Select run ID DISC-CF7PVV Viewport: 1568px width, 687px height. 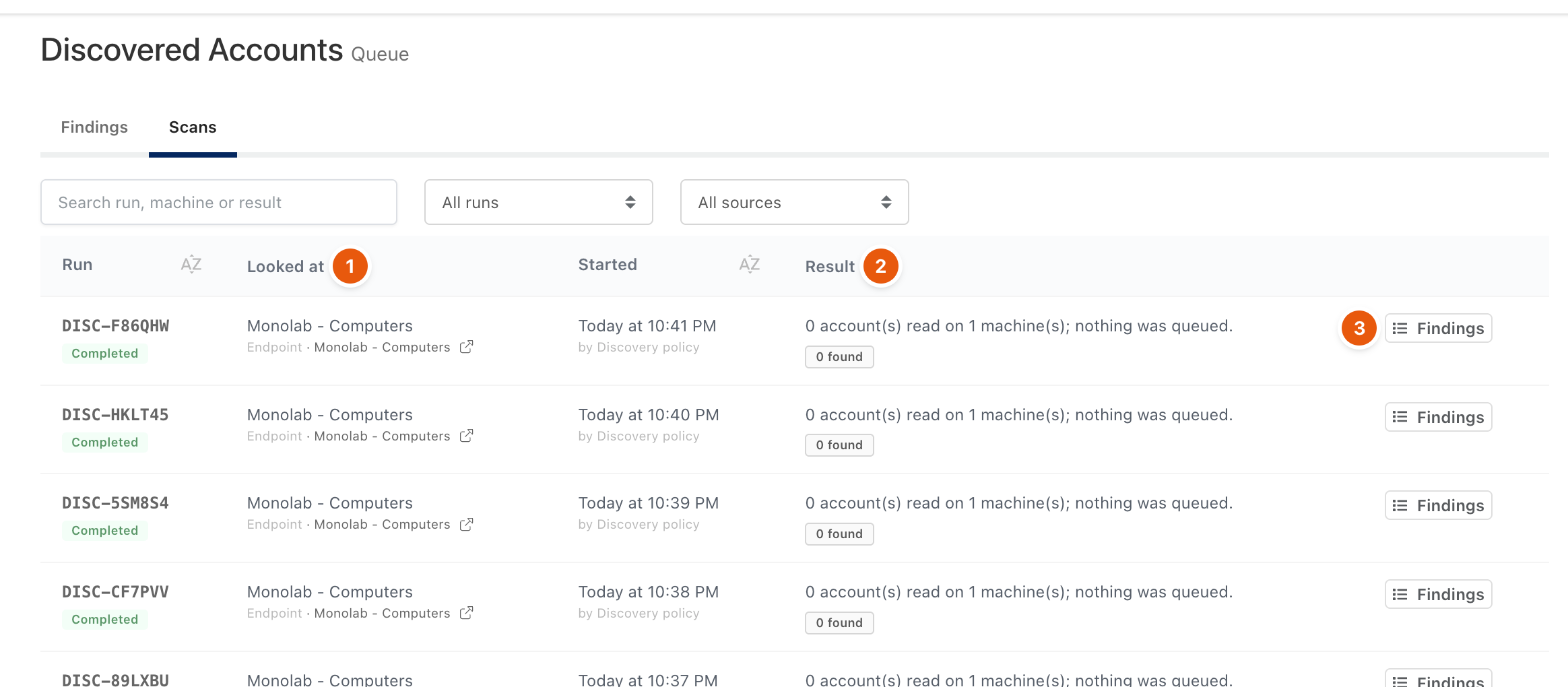point(115,592)
